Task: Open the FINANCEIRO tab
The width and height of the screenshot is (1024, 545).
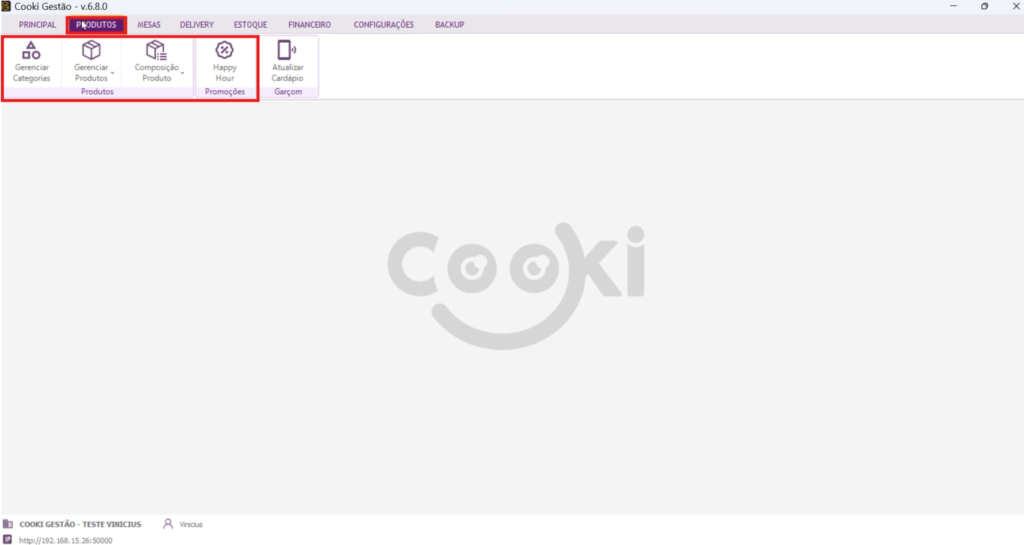Action: click(x=309, y=25)
